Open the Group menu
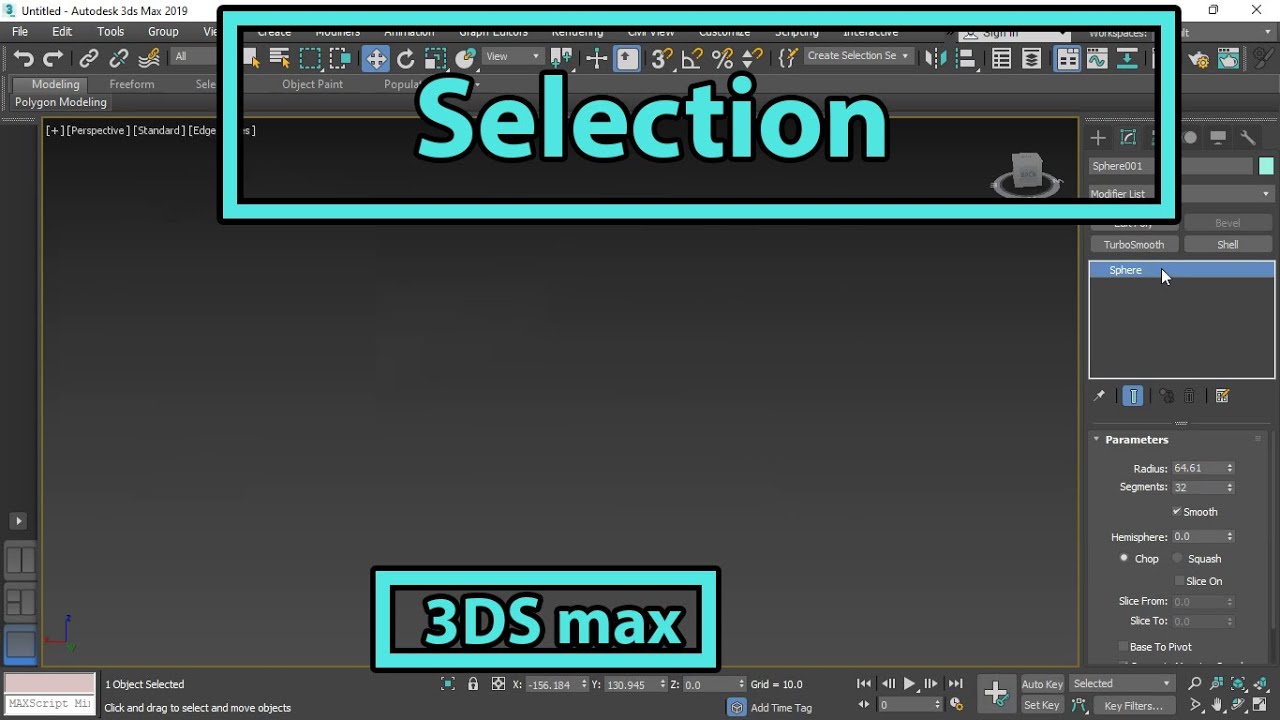The height and width of the screenshot is (720, 1280). tap(163, 32)
